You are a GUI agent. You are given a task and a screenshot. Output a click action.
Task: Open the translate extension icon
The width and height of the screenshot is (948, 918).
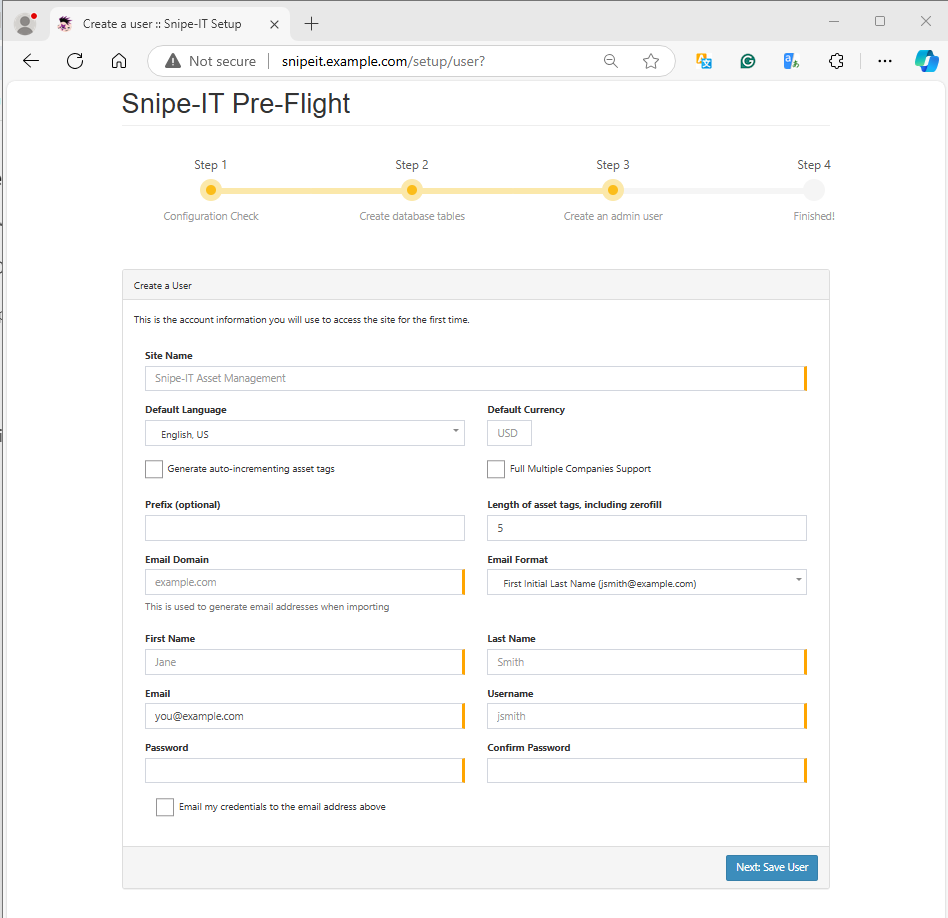click(x=704, y=61)
